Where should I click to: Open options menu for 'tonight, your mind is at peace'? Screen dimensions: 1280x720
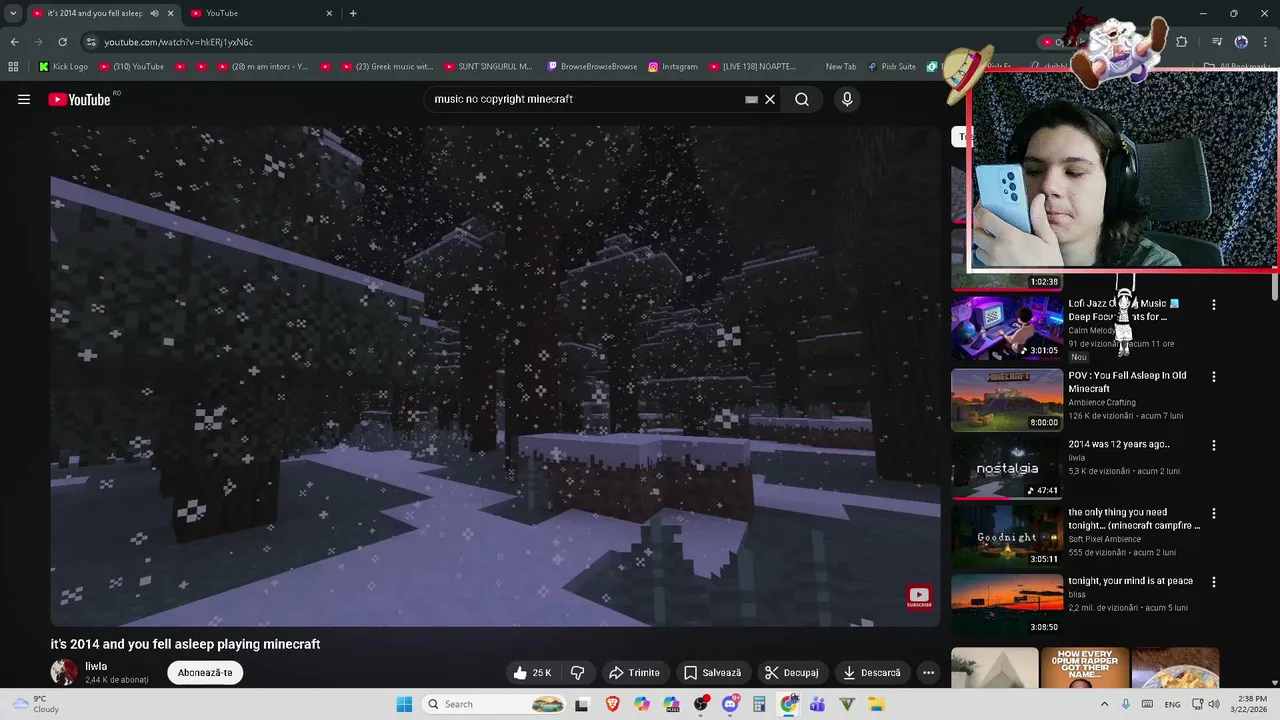(x=1214, y=581)
